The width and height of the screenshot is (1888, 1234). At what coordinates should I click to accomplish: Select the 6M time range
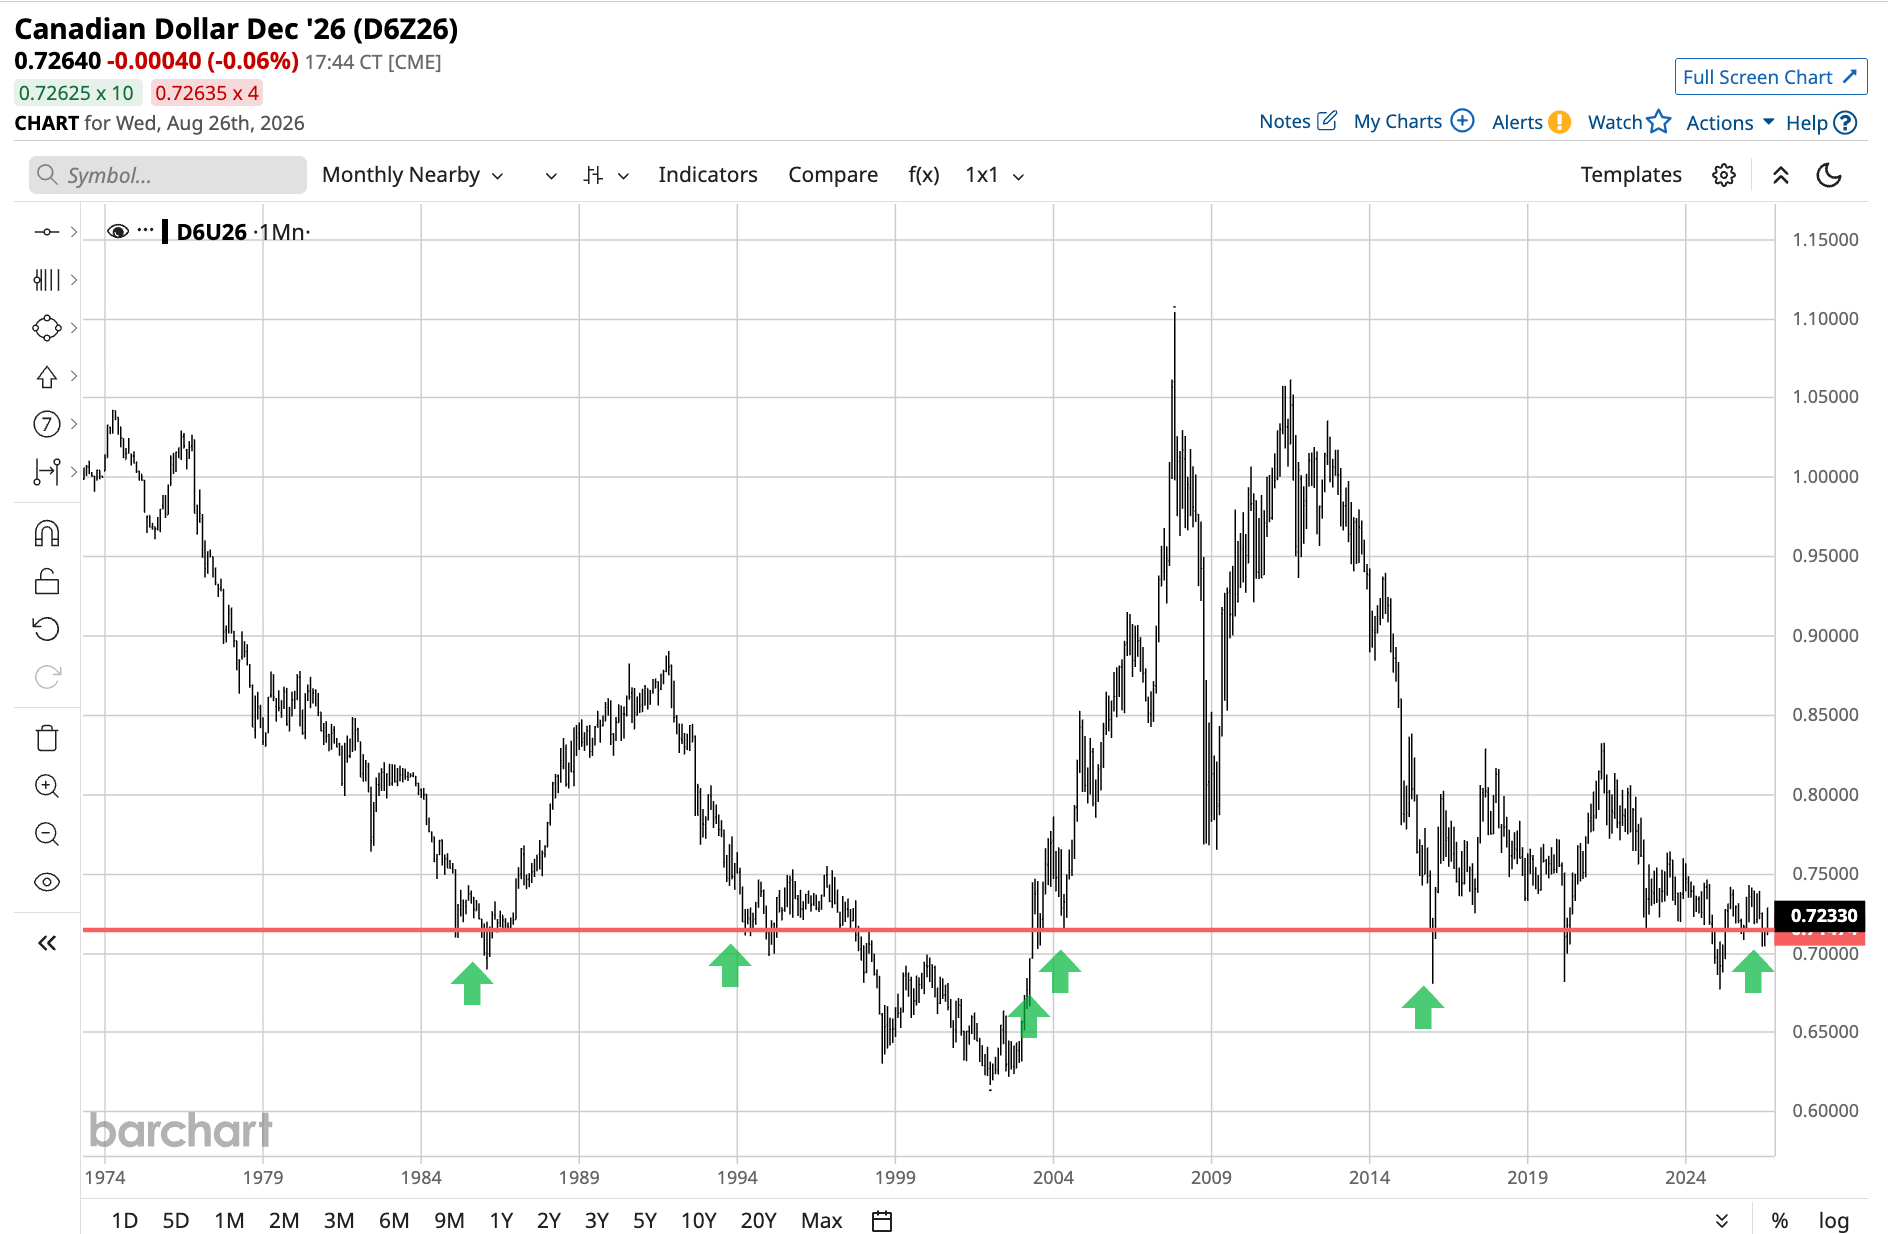pyautogui.click(x=394, y=1221)
